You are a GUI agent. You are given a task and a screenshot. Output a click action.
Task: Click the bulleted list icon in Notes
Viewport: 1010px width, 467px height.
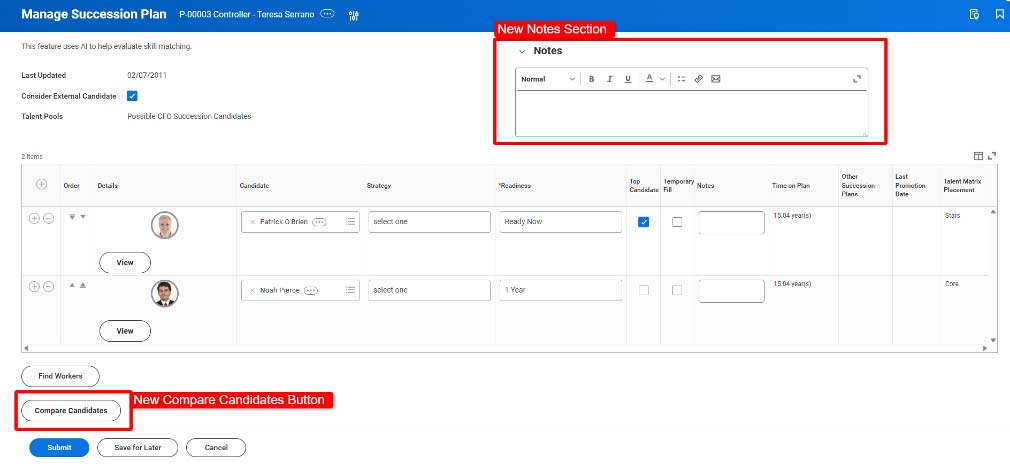[681, 79]
